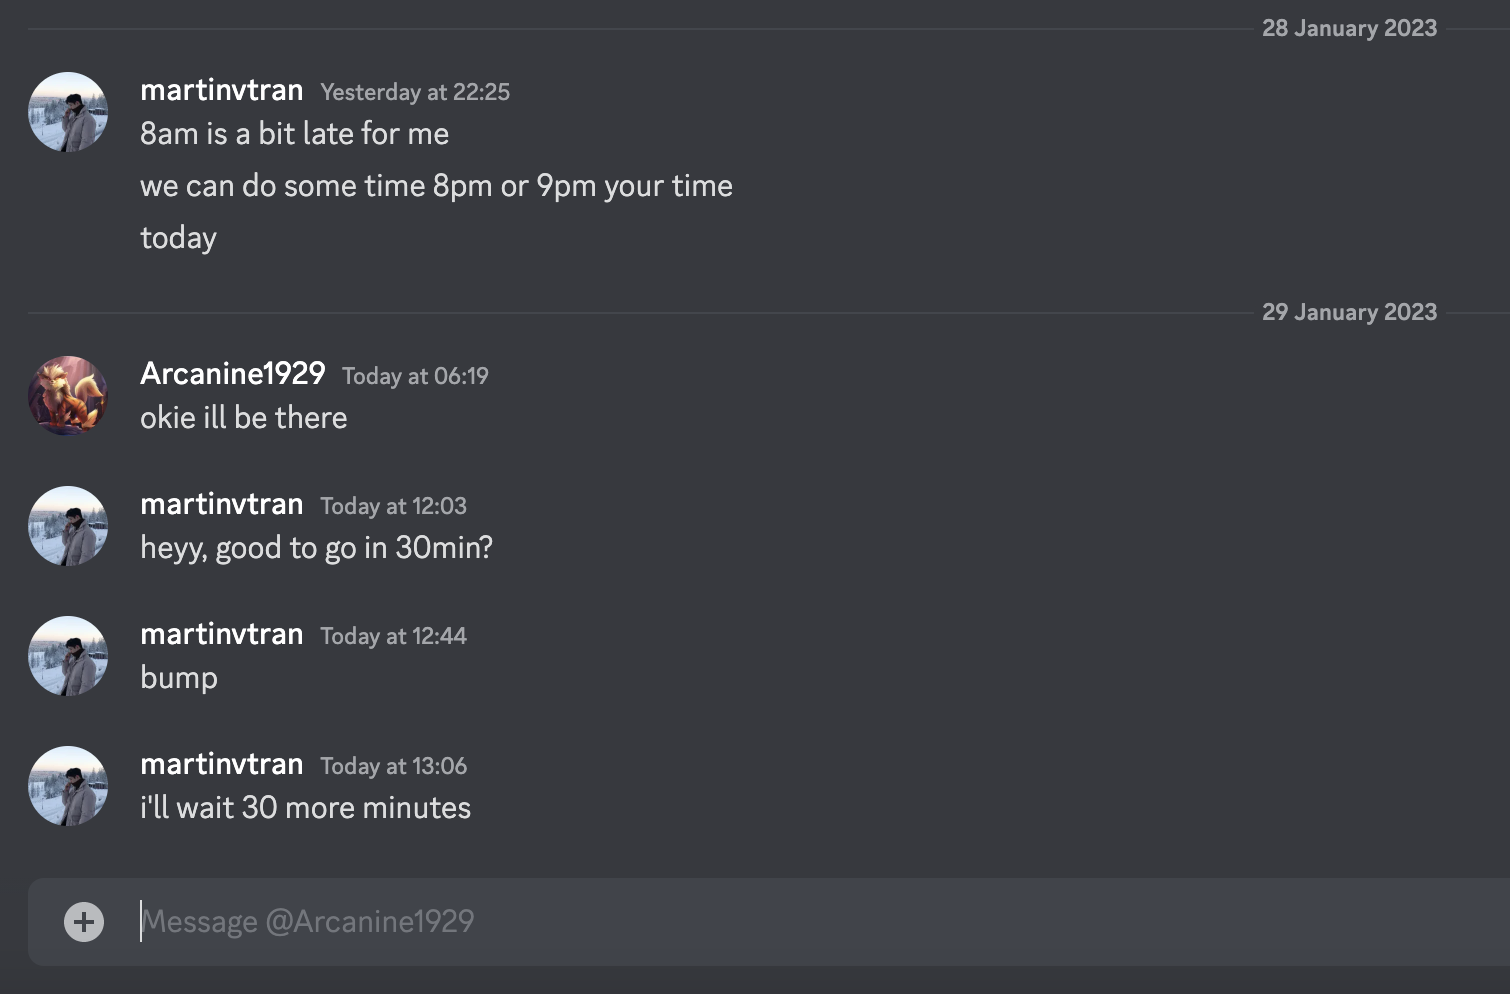Click the plus attachment button
The height and width of the screenshot is (994, 1510).
(x=84, y=921)
